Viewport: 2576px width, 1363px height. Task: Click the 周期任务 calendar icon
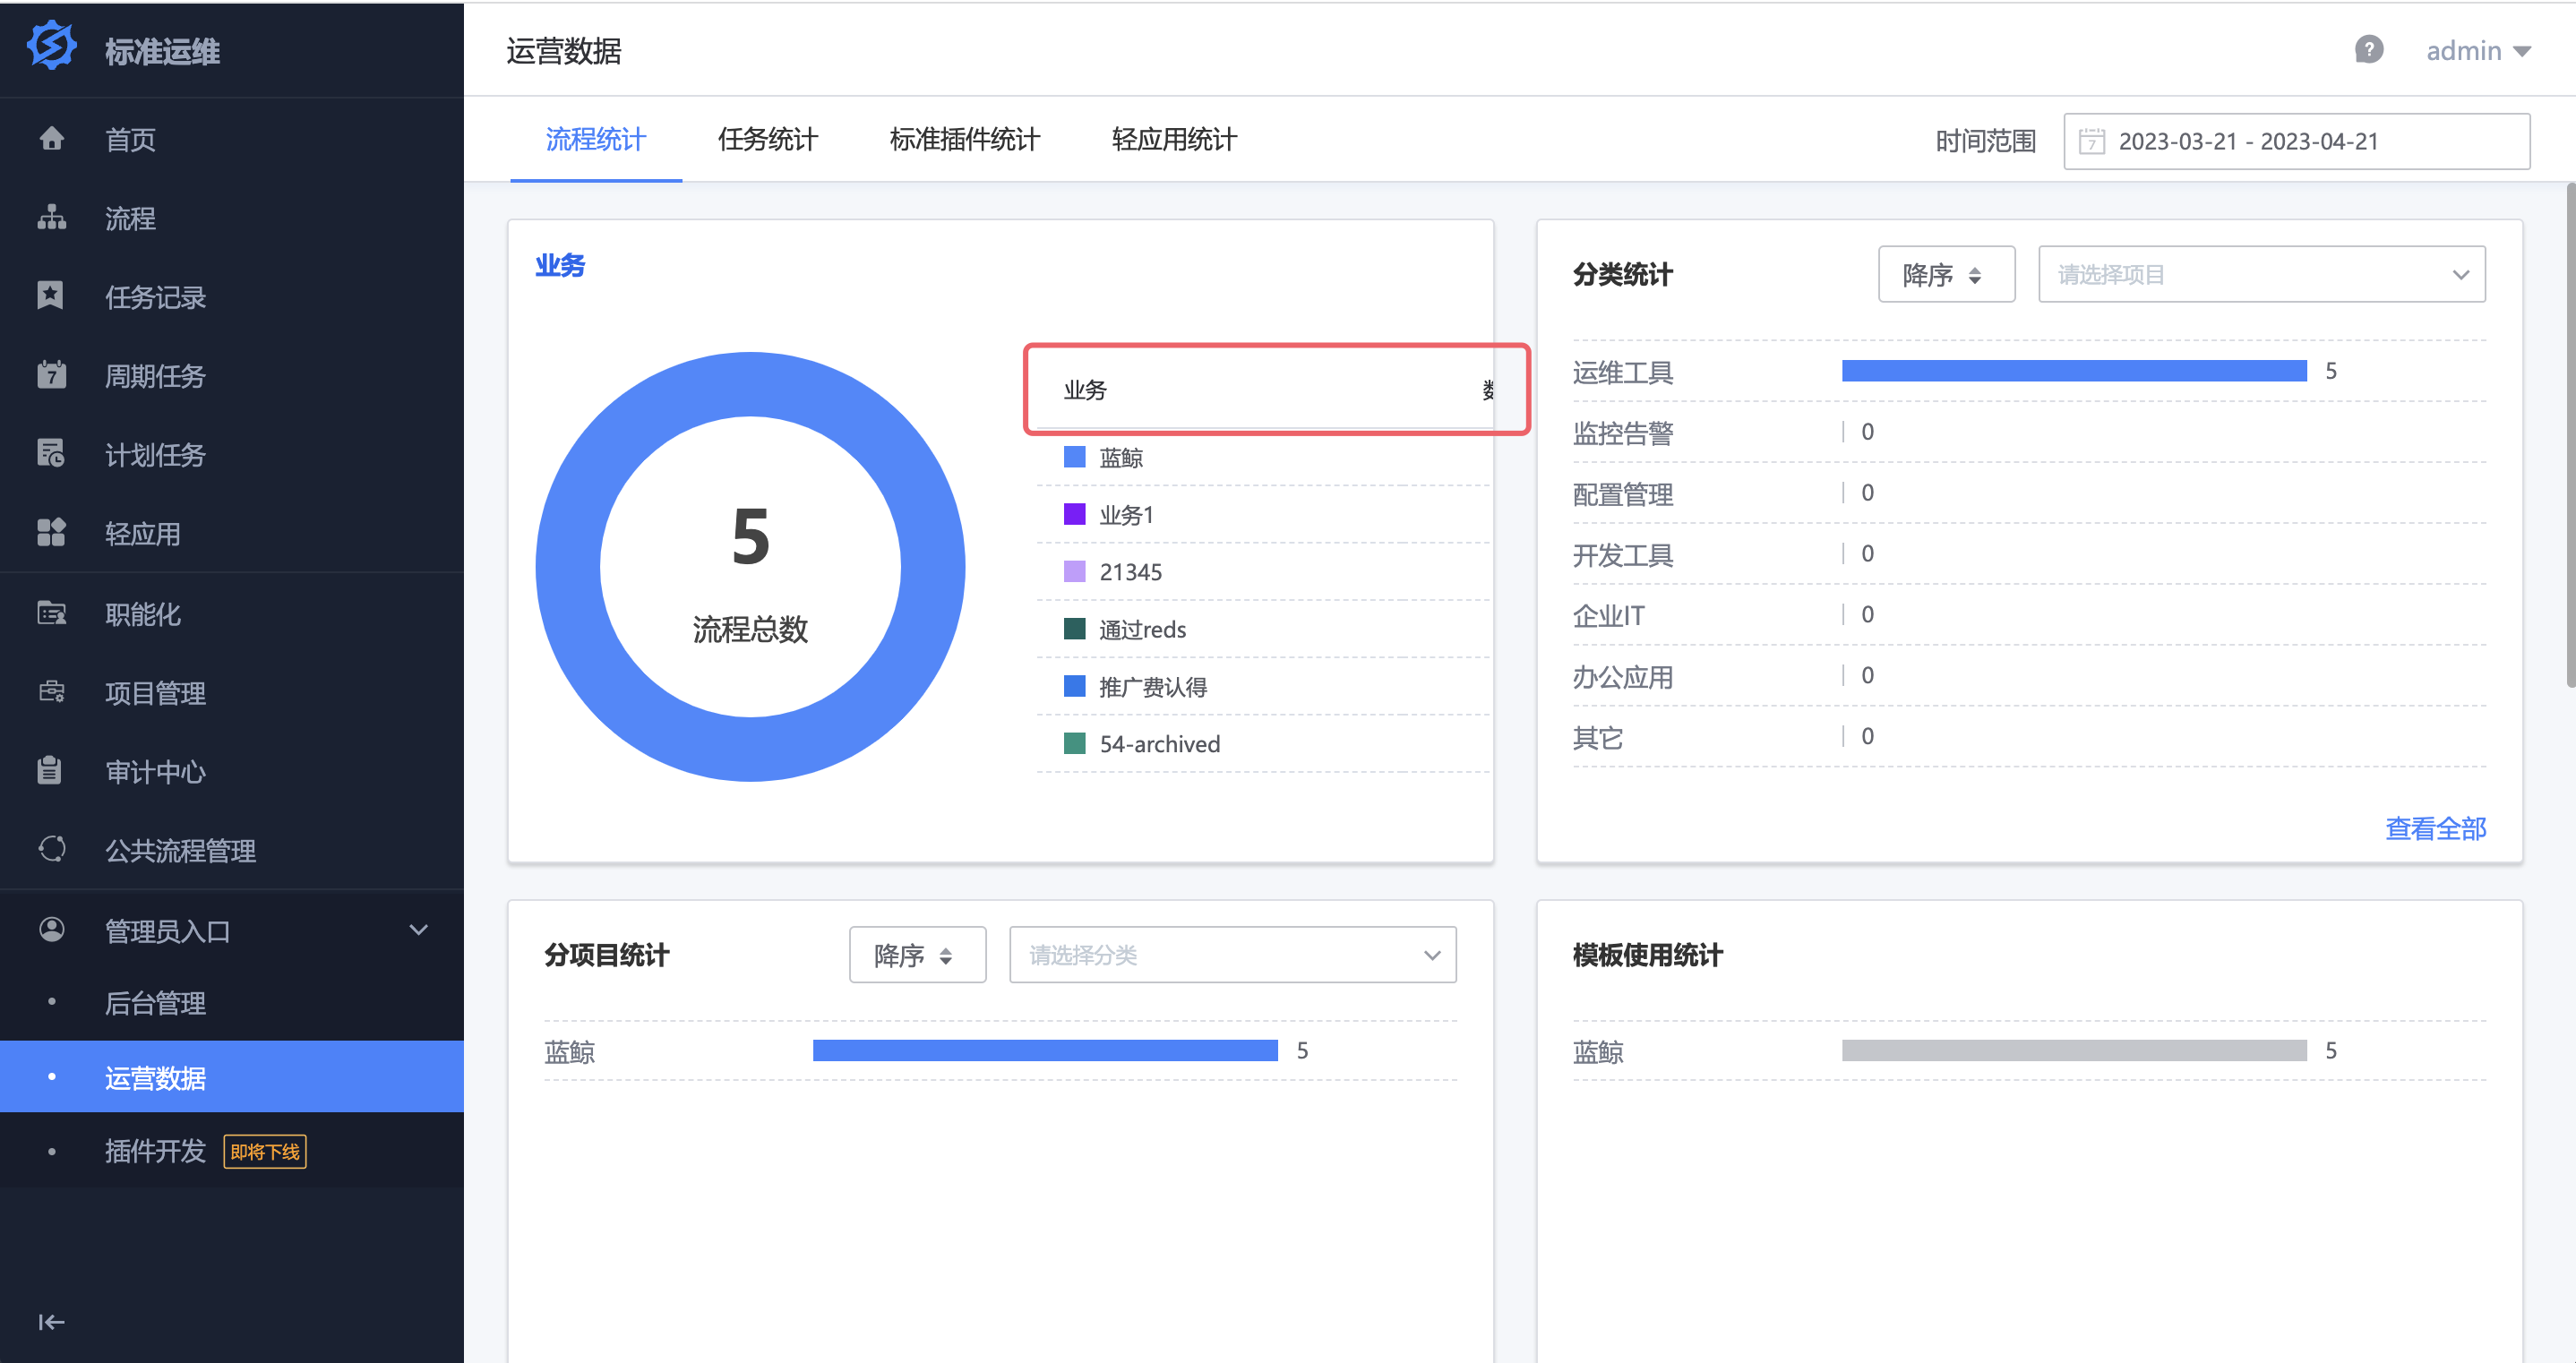point(51,375)
